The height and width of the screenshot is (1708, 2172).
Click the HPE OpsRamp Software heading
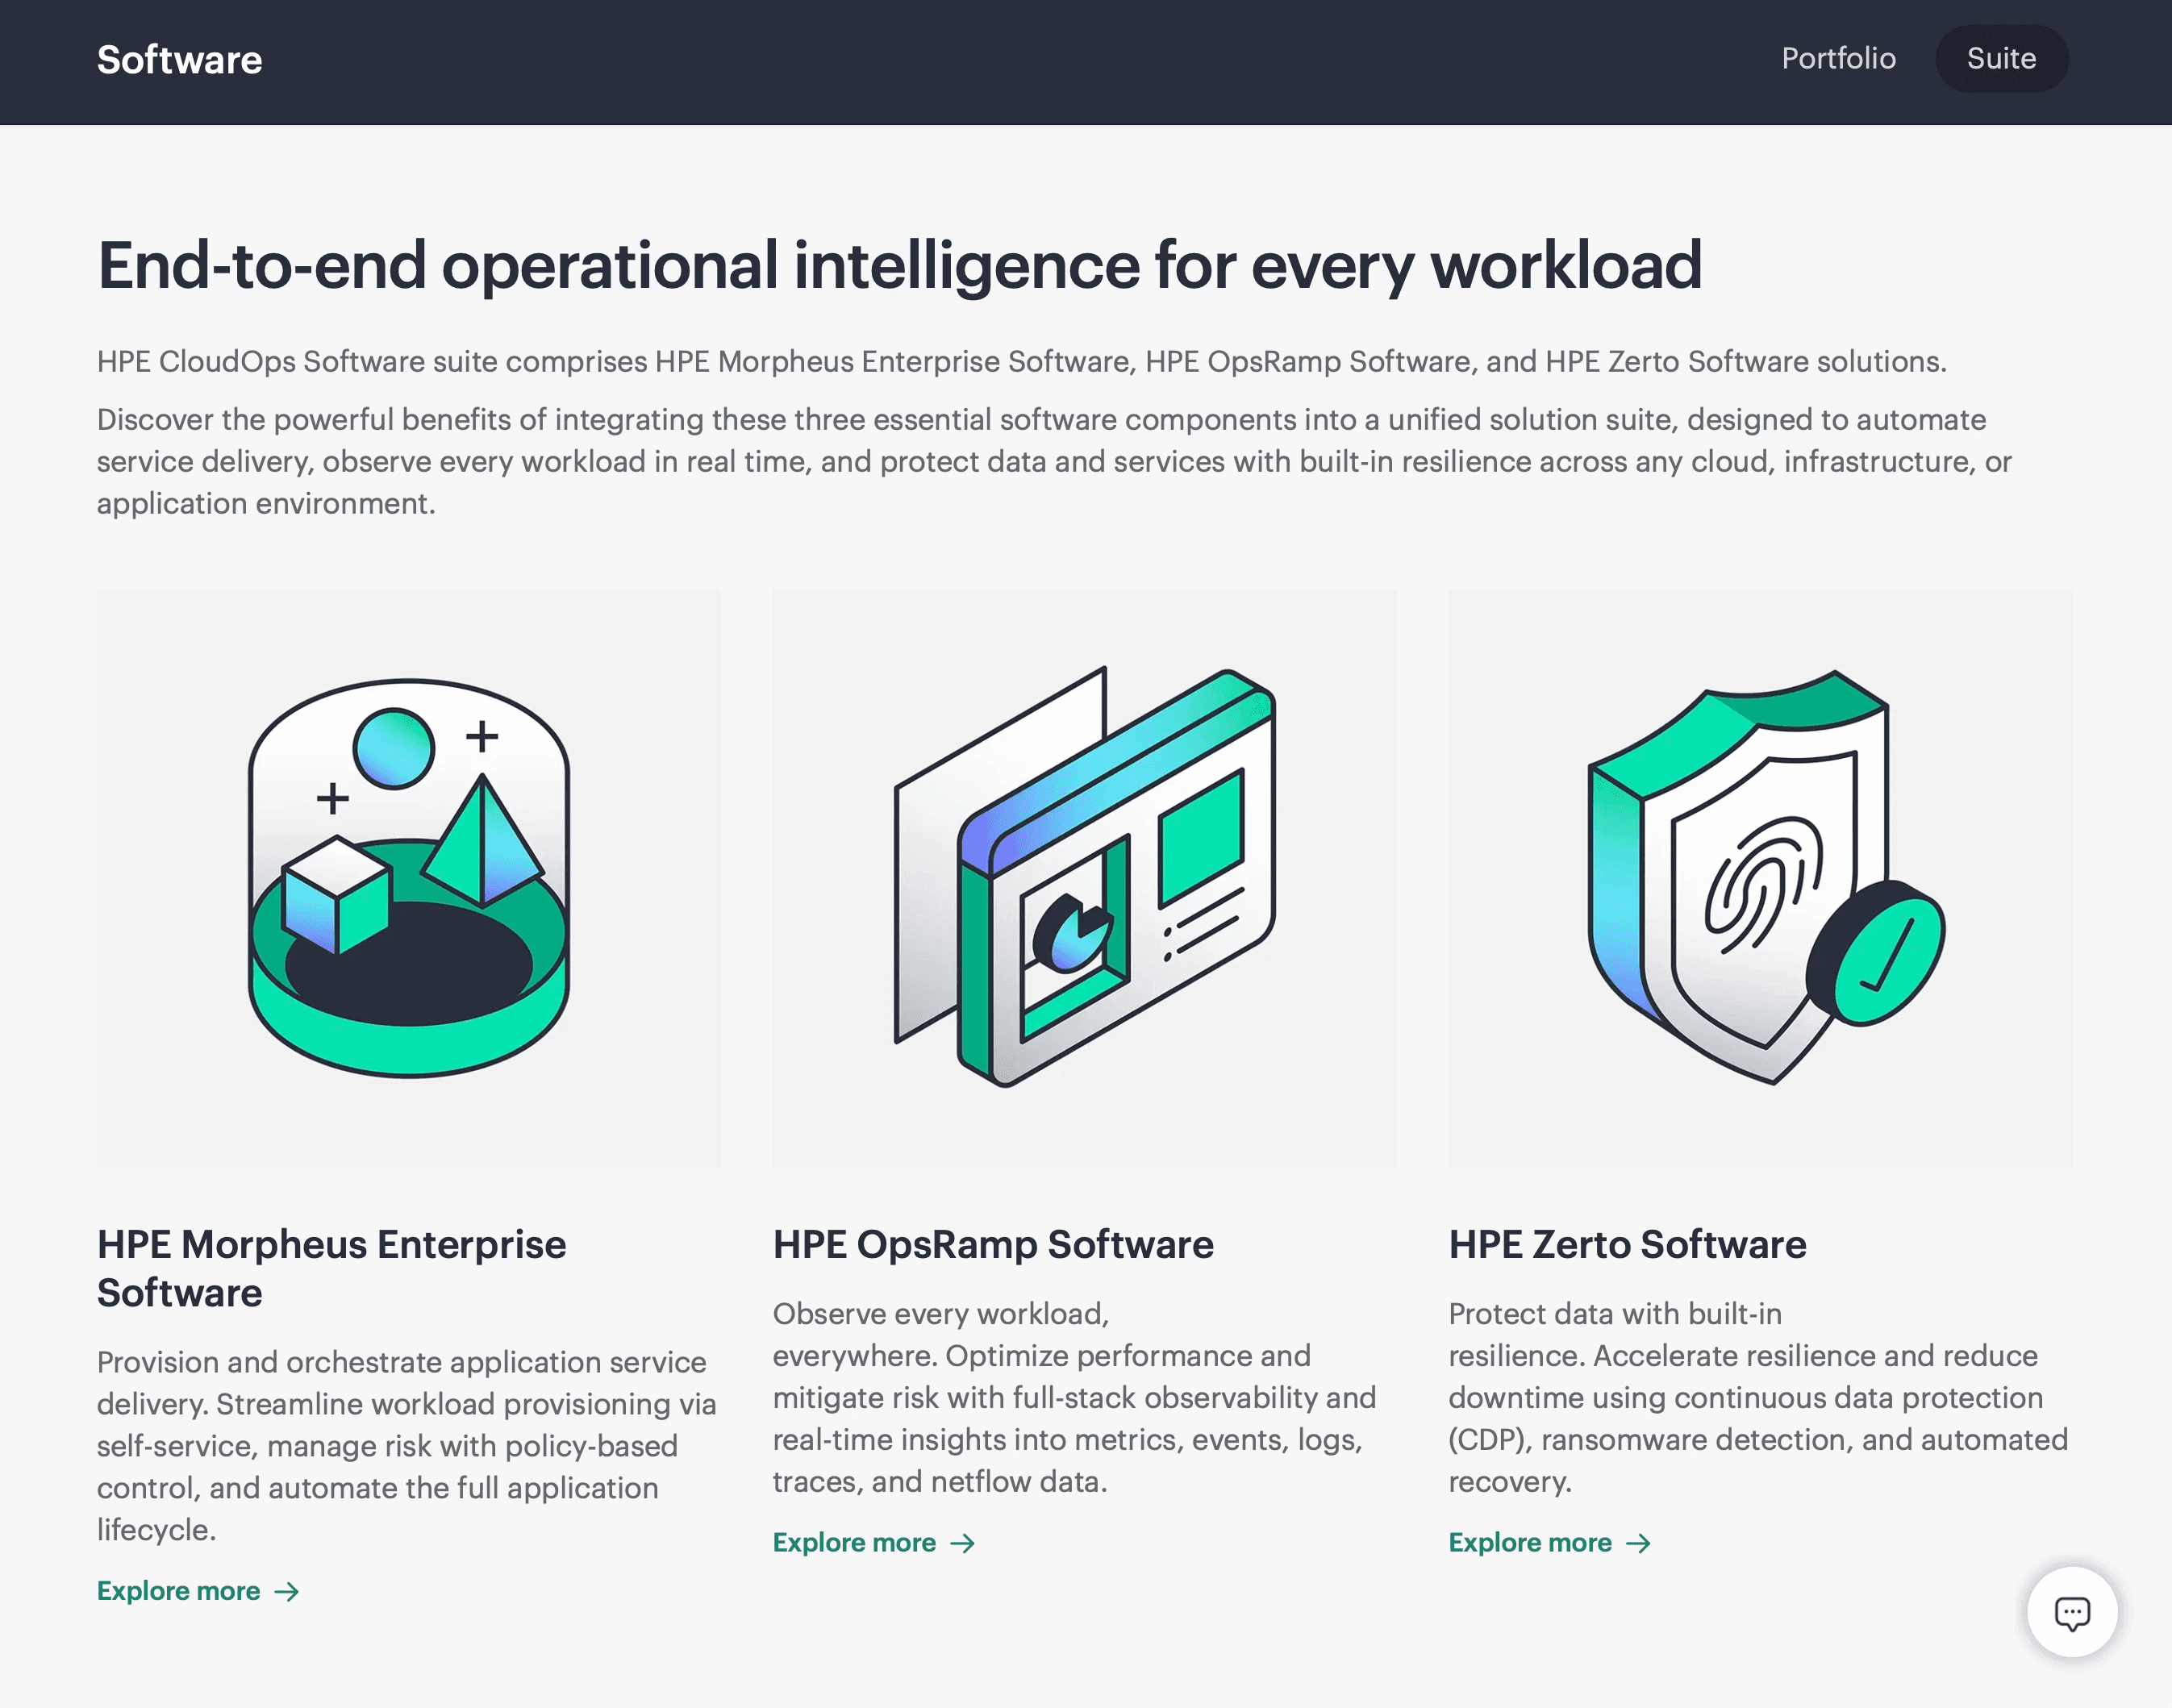pyautogui.click(x=993, y=1245)
